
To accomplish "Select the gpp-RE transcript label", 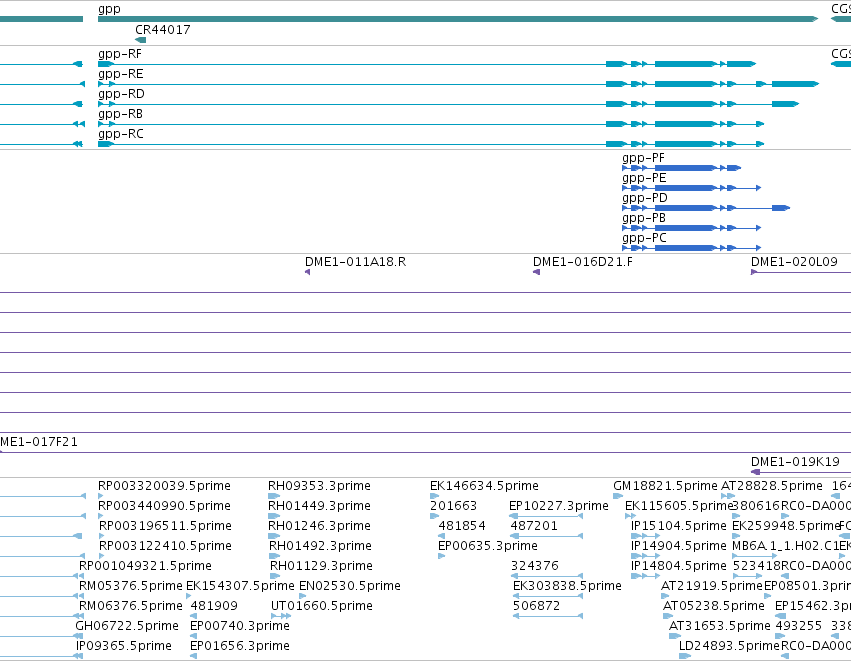I will pos(120,74).
